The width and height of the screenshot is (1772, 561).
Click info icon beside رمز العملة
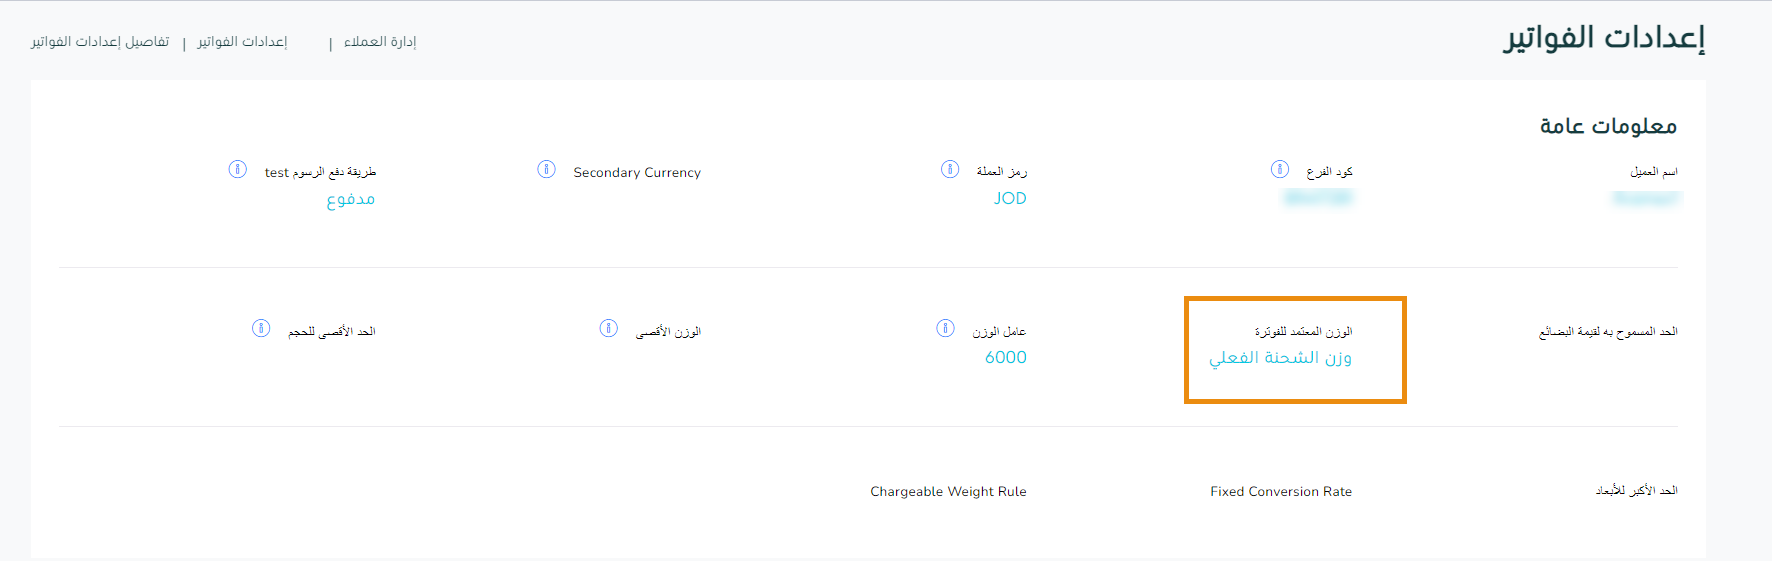(950, 169)
